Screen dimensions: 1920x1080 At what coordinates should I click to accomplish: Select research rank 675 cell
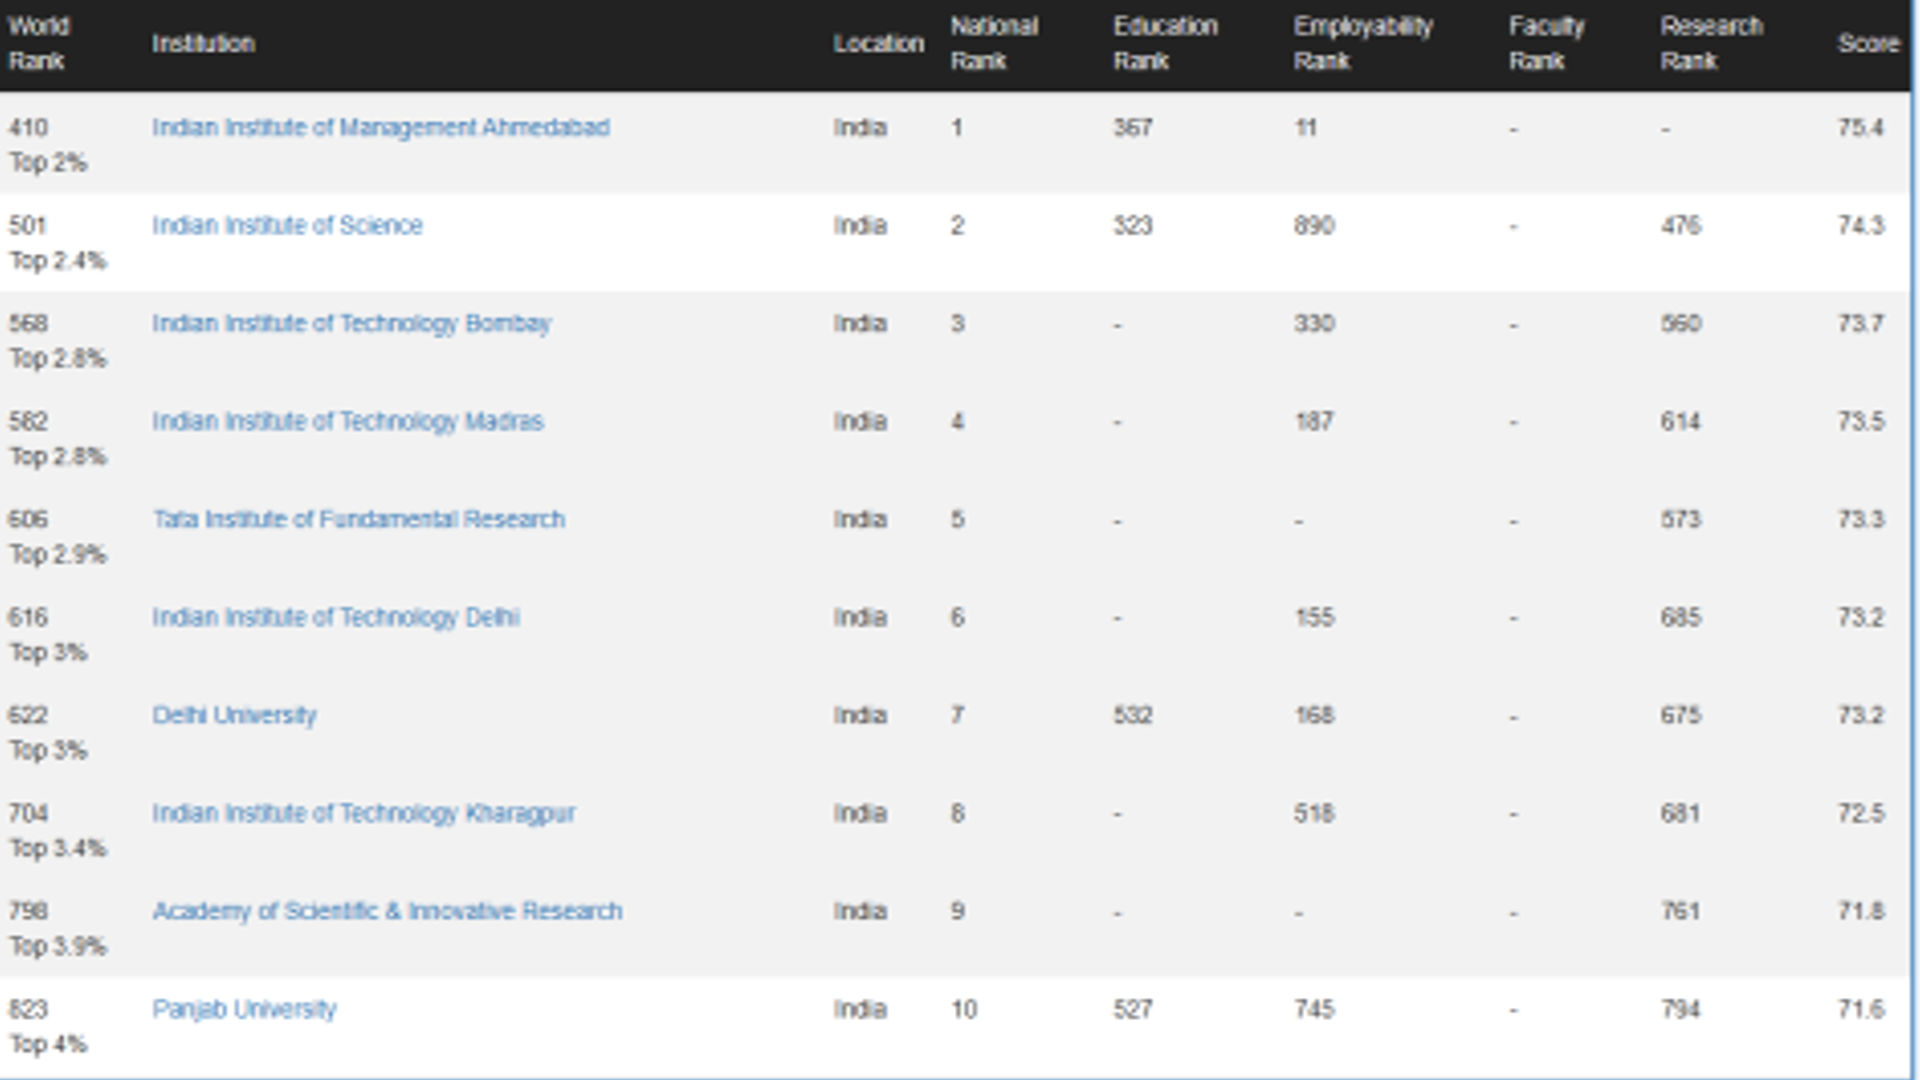[1681, 716]
